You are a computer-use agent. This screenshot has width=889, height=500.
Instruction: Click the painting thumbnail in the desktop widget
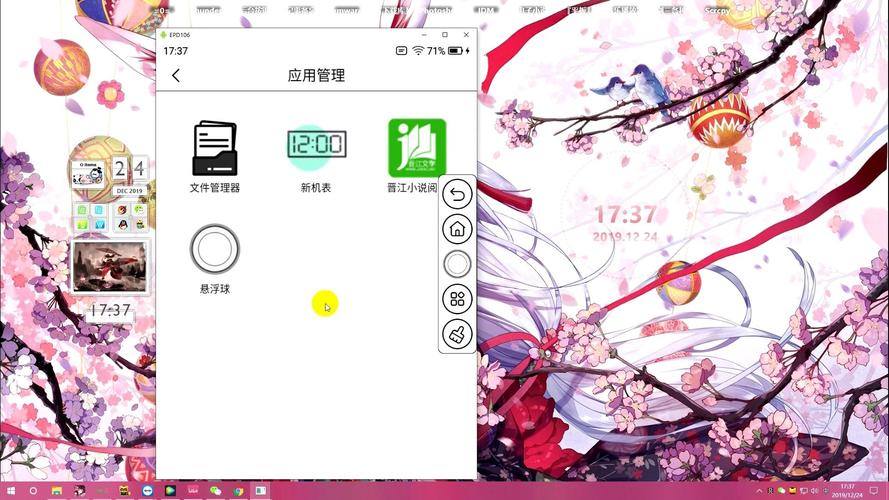(109, 266)
